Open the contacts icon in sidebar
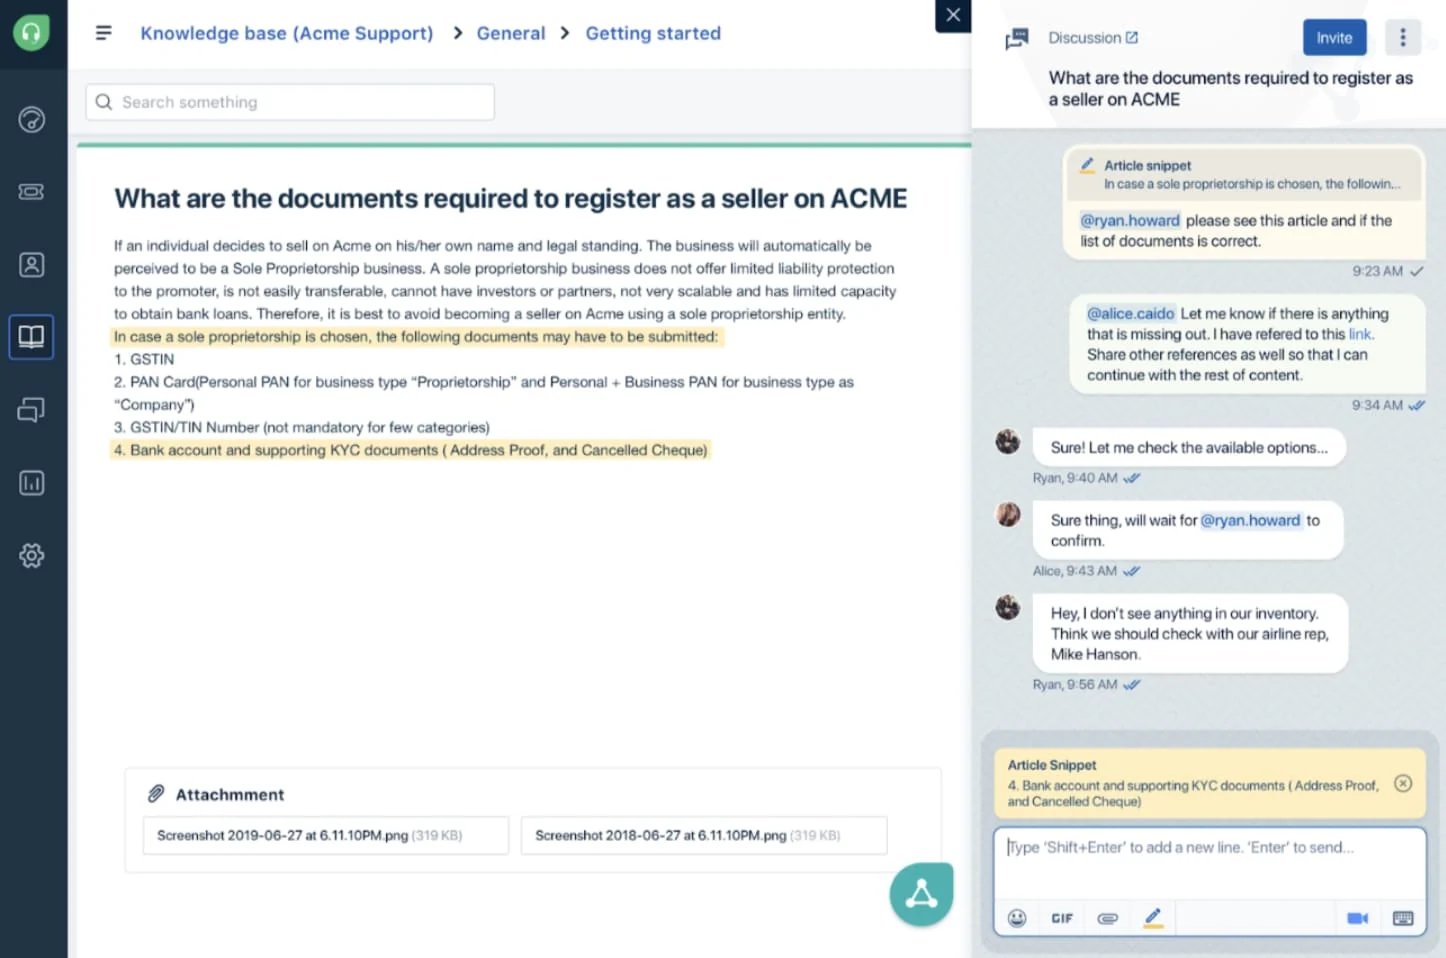The width and height of the screenshot is (1446, 958). 32,265
